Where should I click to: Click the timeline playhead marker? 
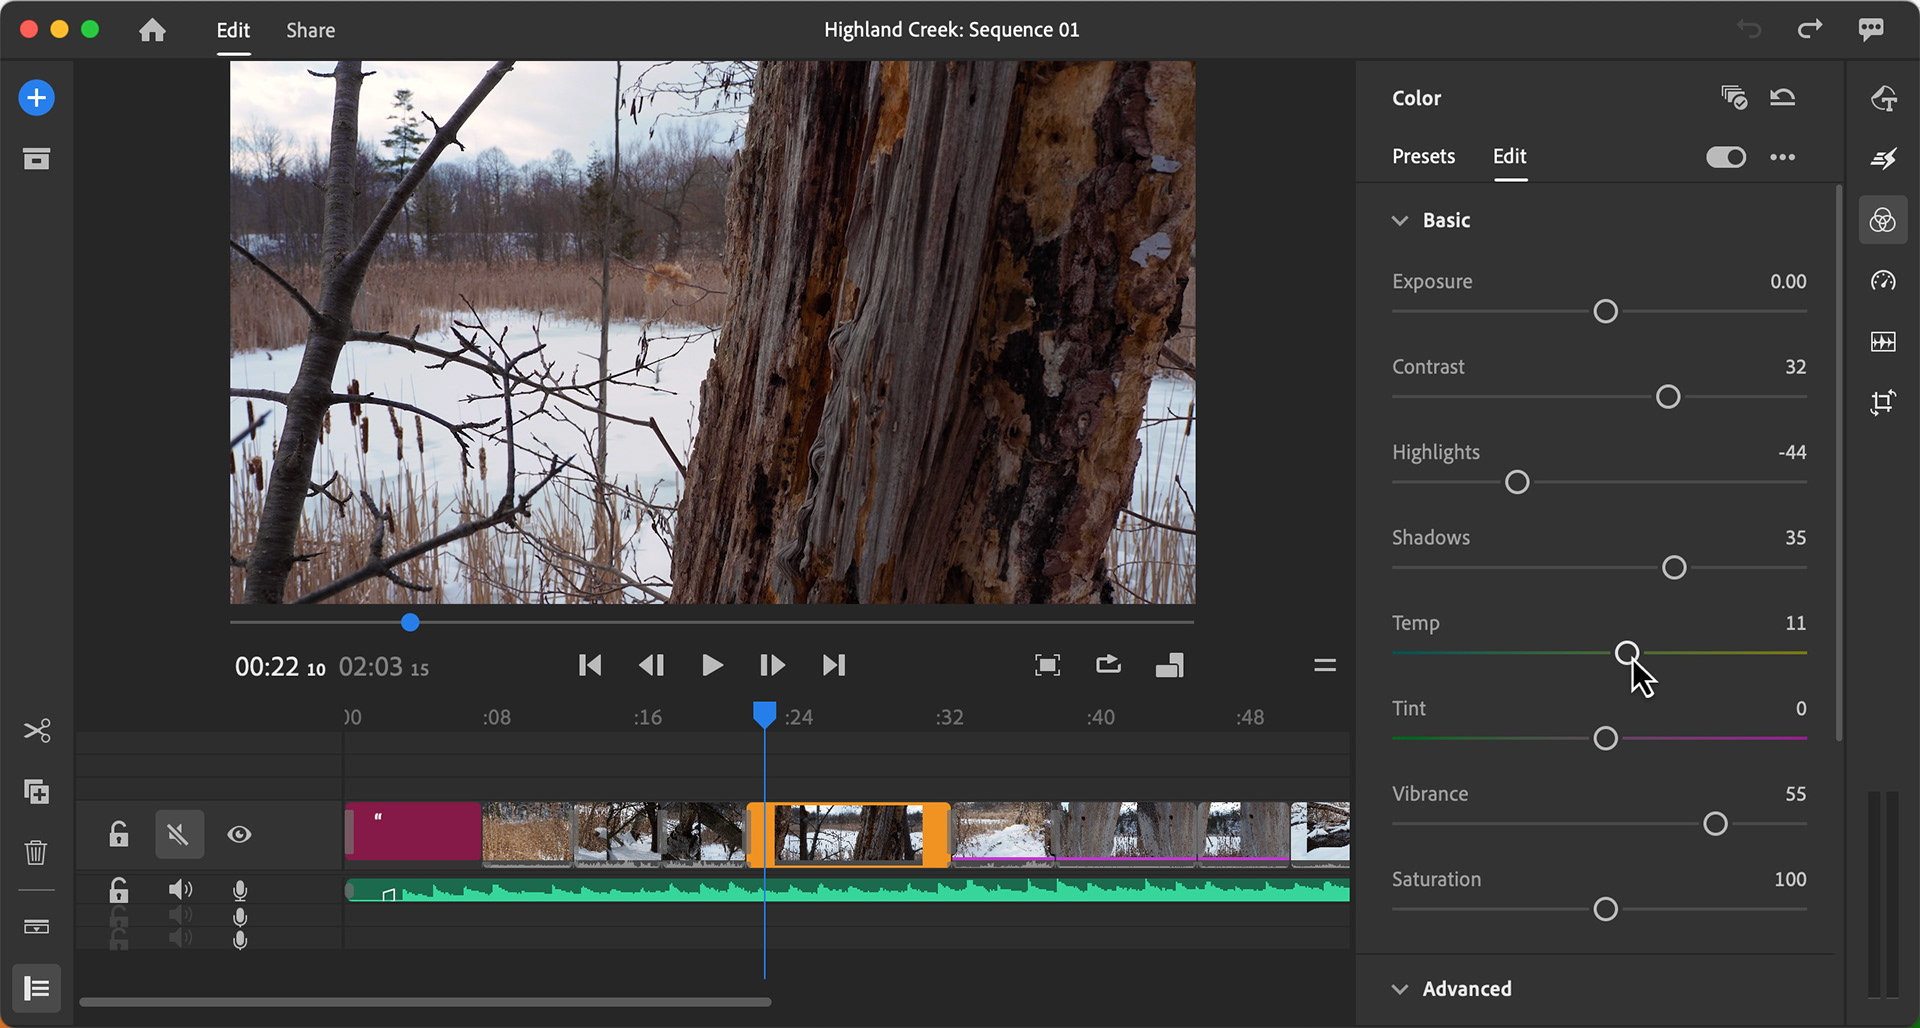pyautogui.click(x=764, y=714)
